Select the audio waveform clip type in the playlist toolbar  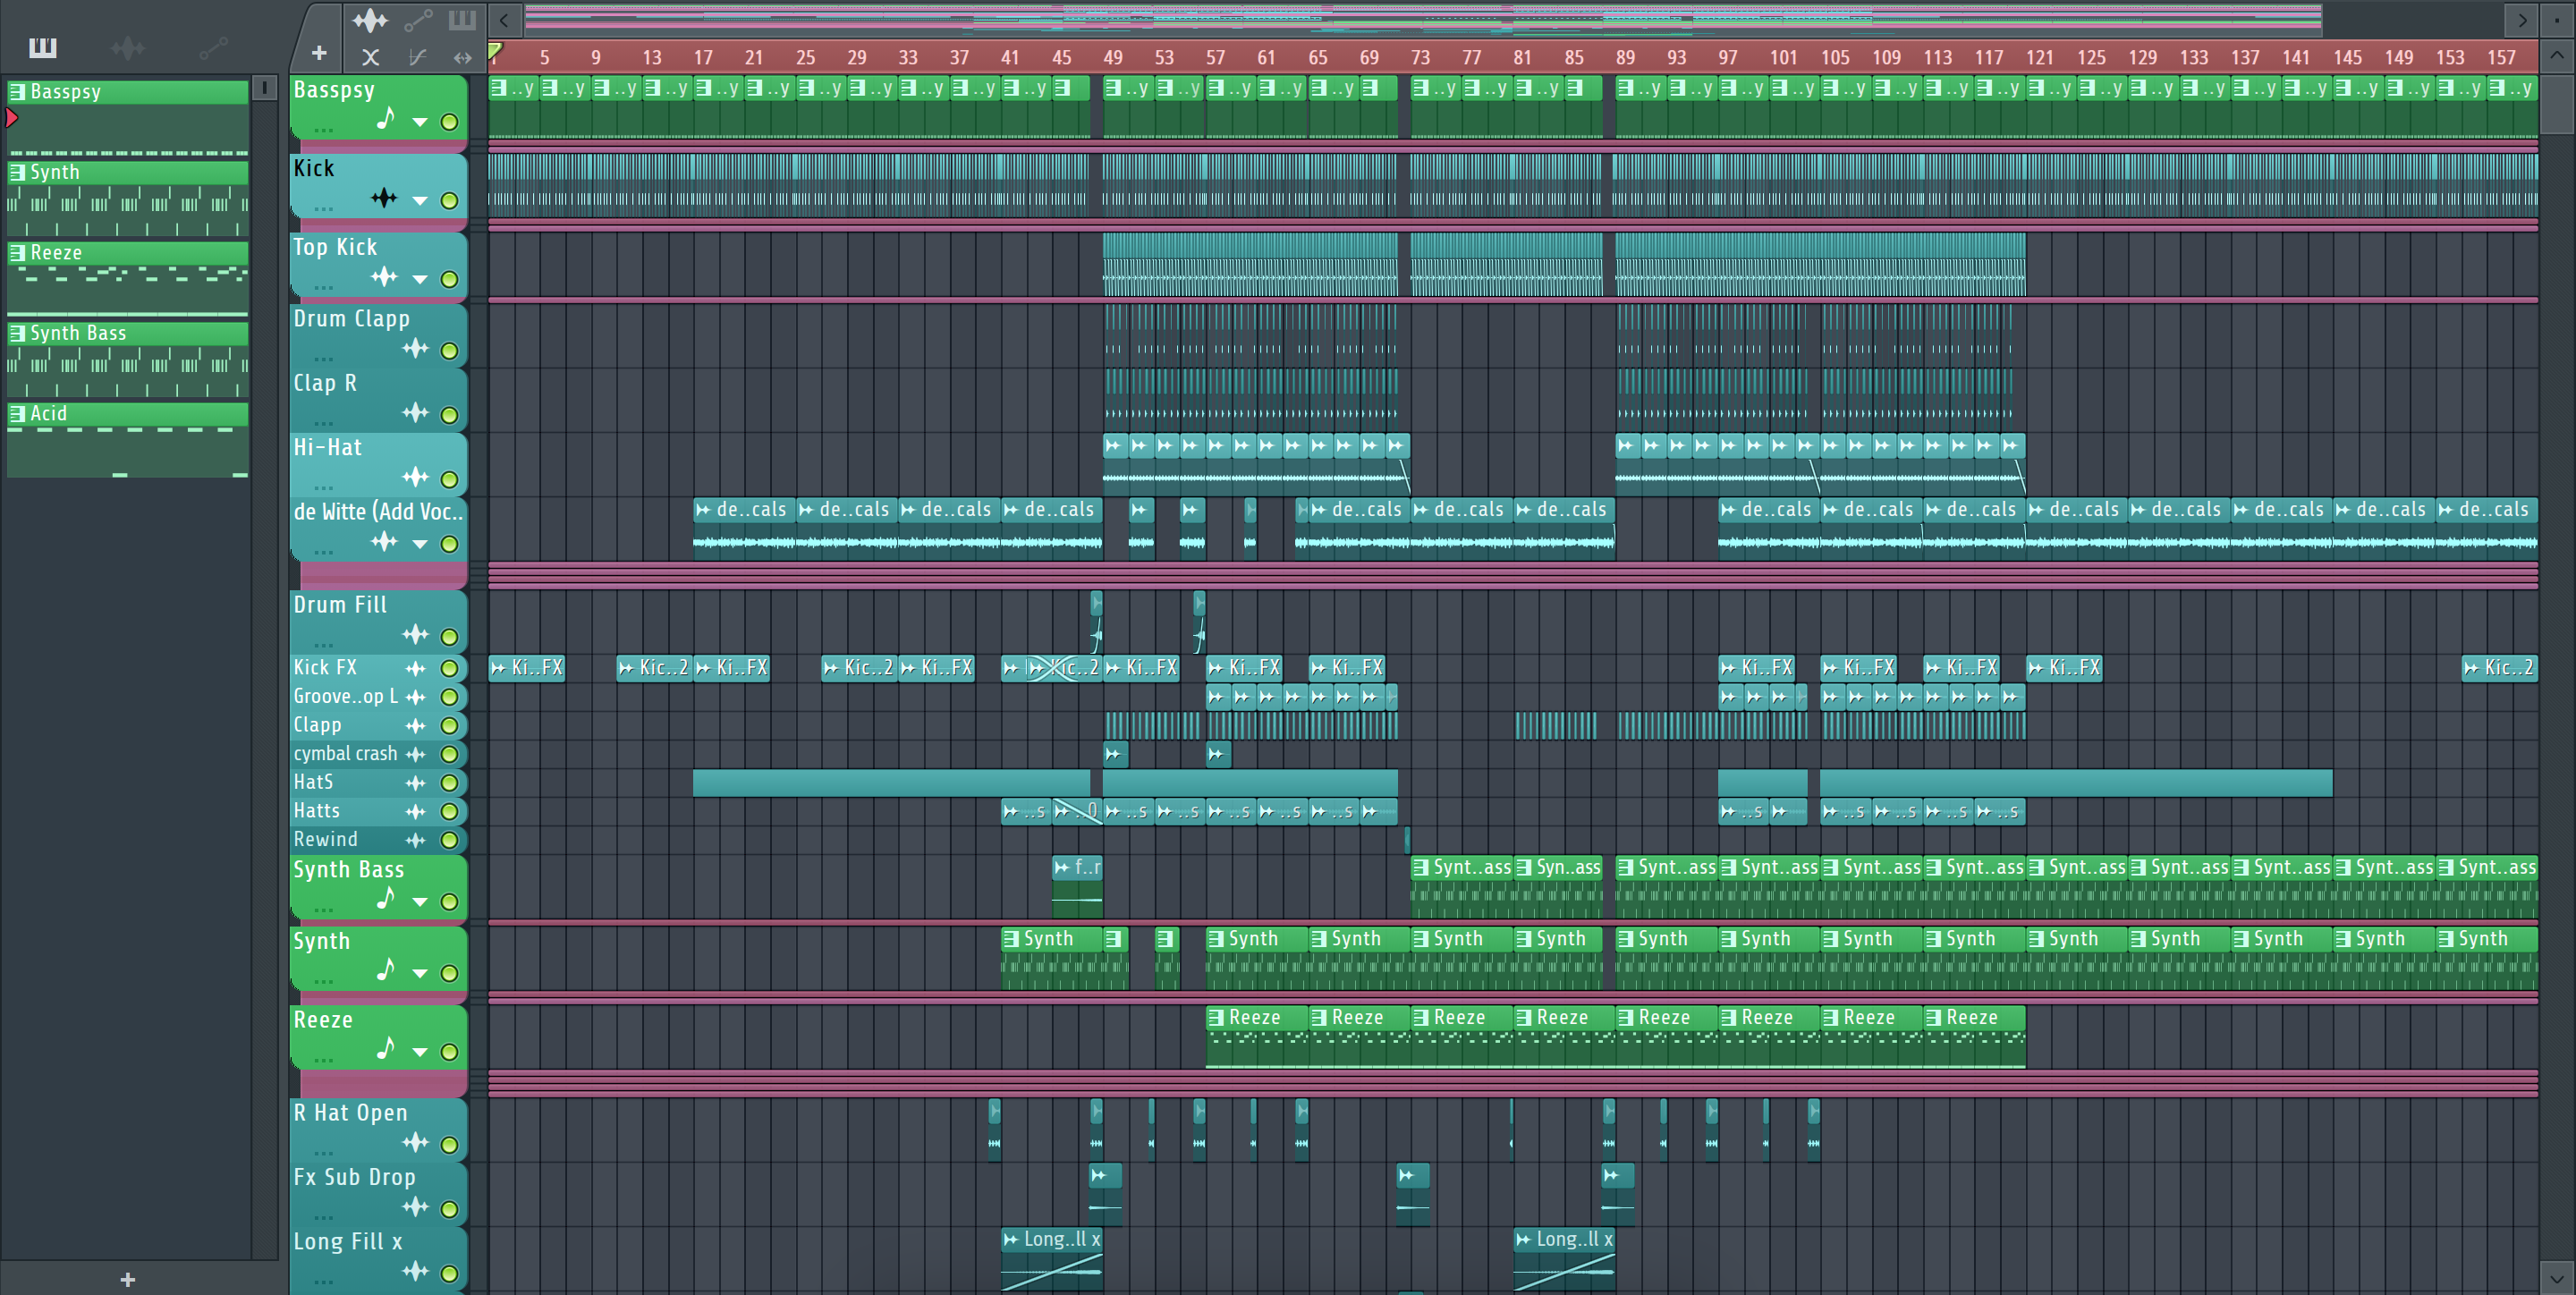(370, 20)
